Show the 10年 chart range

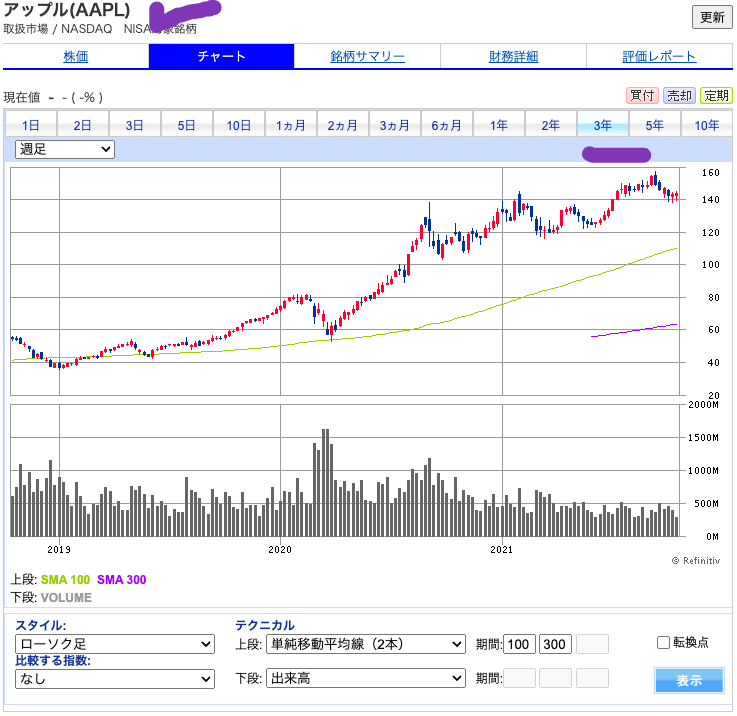coord(706,125)
